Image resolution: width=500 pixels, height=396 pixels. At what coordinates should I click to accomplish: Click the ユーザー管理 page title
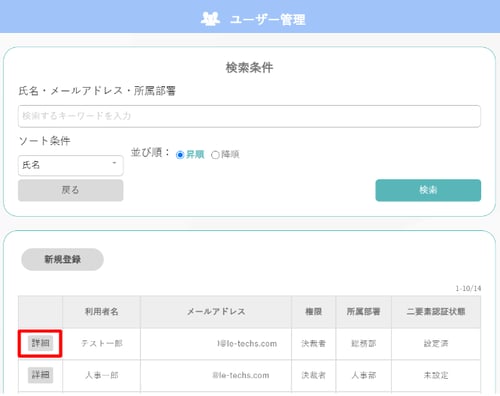click(268, 19)
